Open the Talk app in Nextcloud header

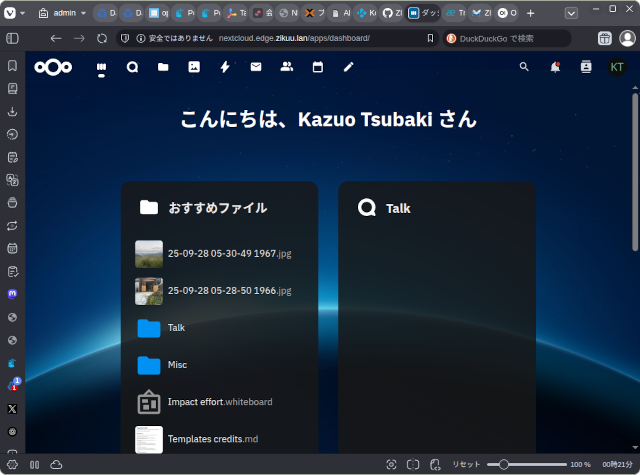point(132,67)
